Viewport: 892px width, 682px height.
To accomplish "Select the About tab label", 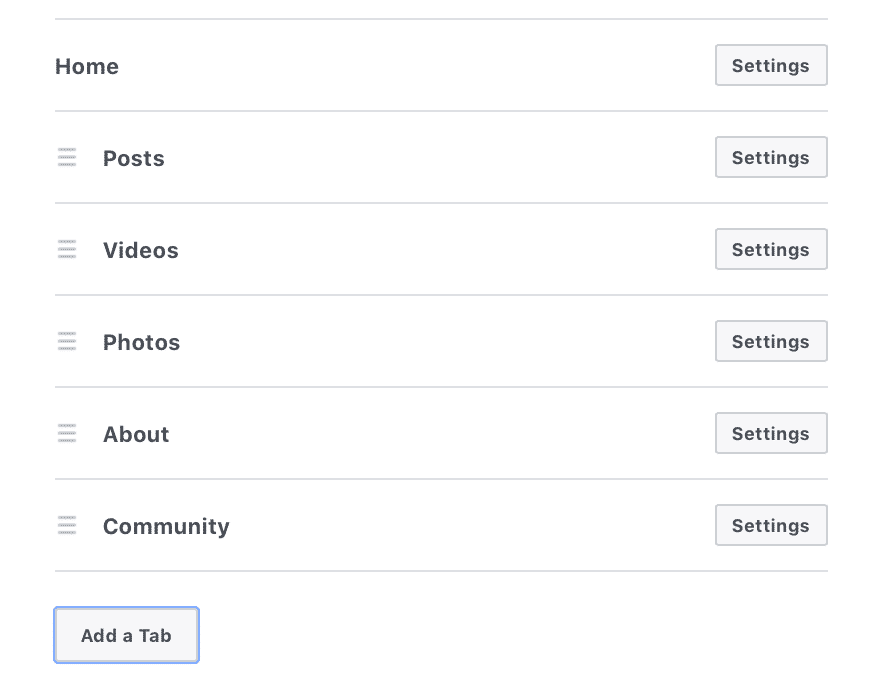I will click(136, 435).
